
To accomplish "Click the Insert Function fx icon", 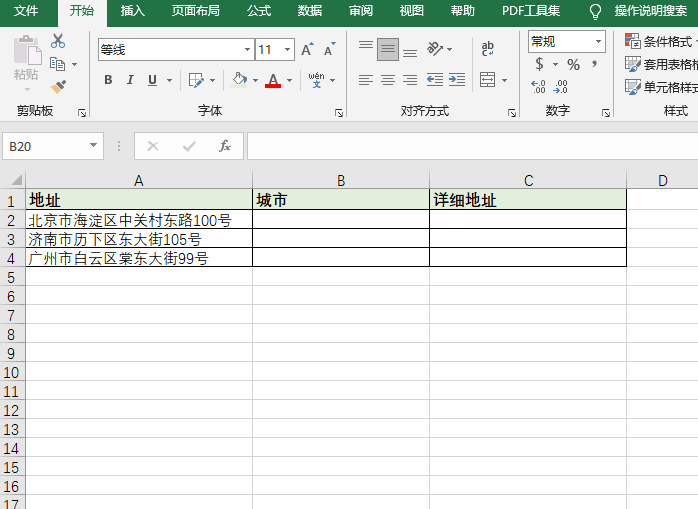I will (x=225, y=146).
